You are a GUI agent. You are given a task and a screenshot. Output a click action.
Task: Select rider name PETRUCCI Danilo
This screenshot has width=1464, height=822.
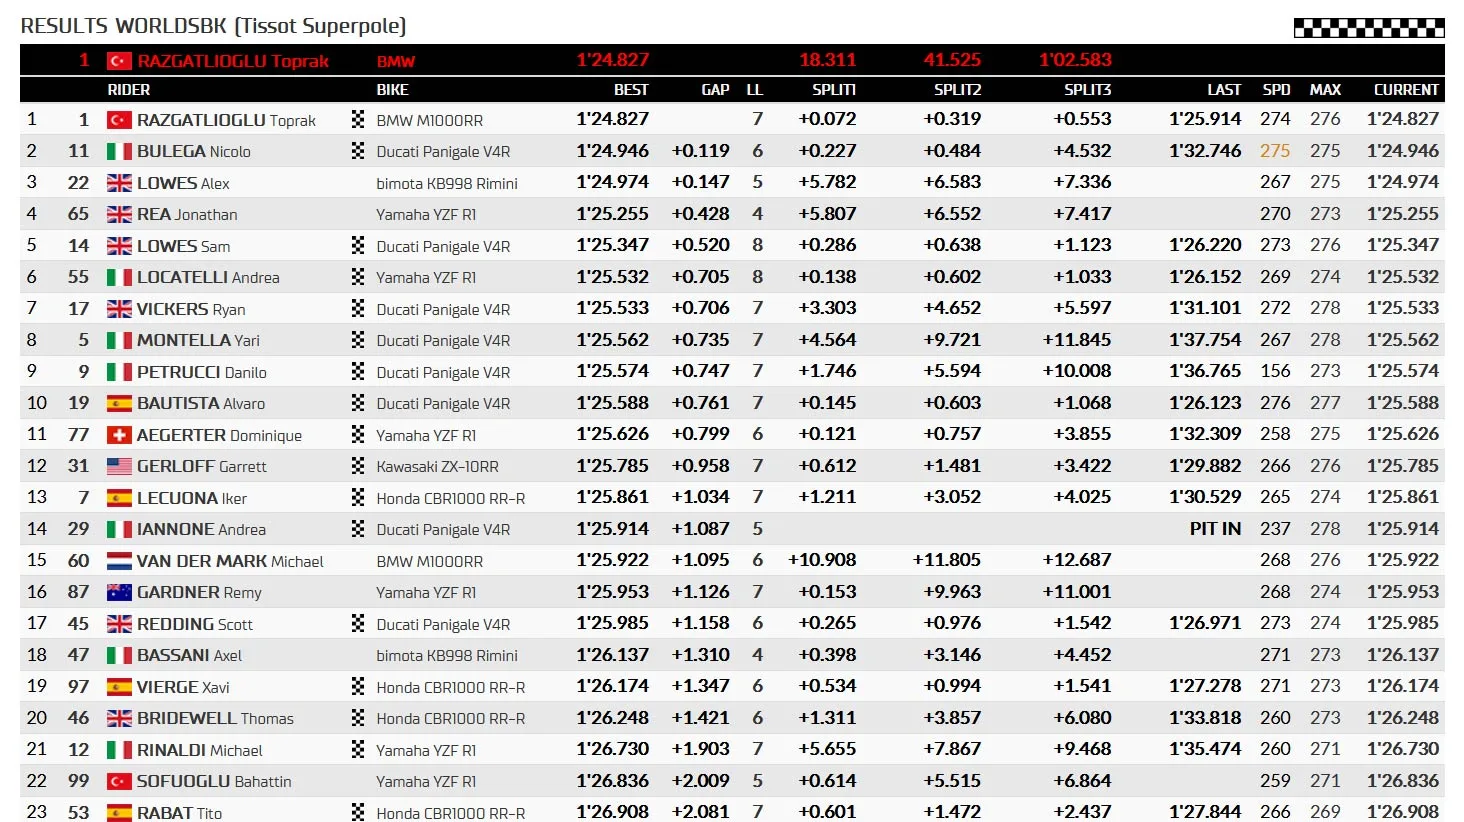tap(202, 372)
